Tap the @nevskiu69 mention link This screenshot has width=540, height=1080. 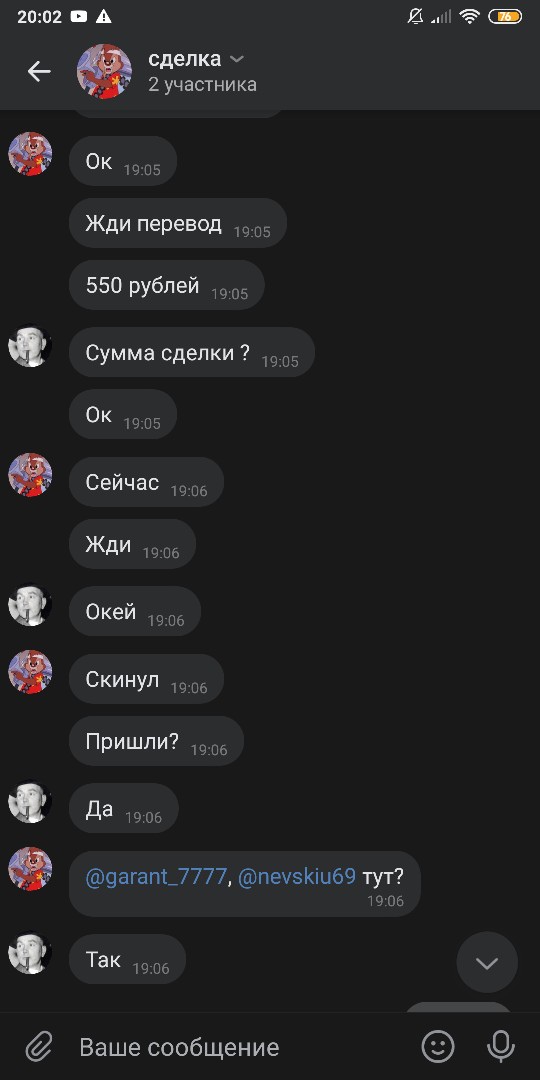297,876
